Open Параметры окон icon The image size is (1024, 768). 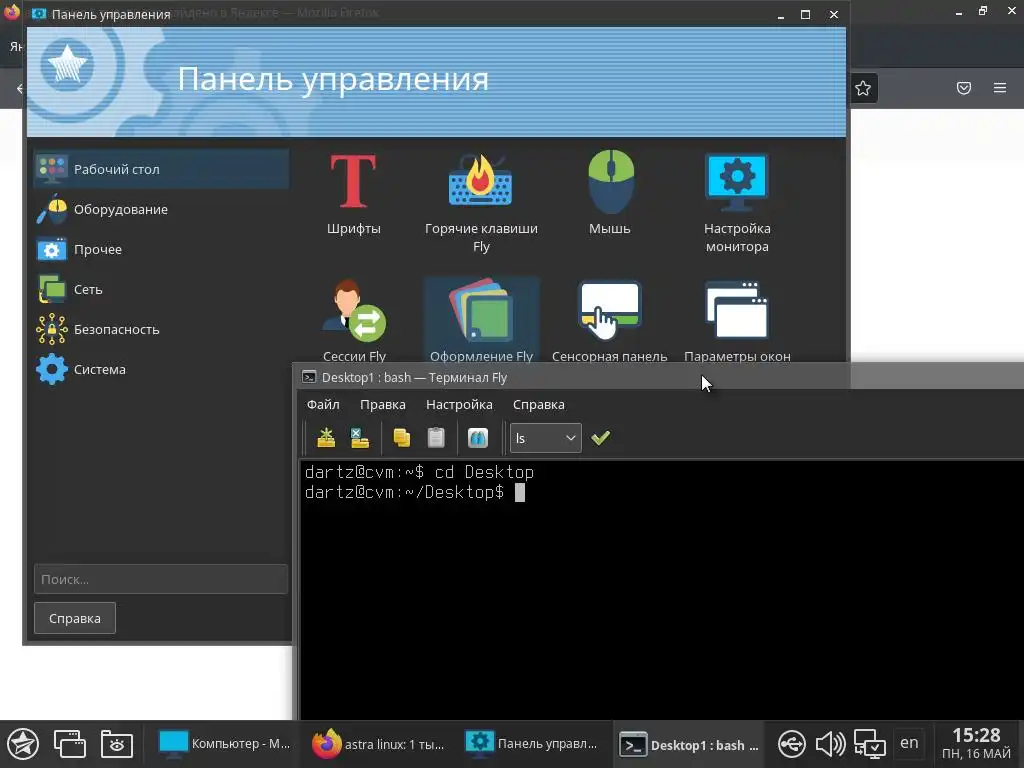point(737,320)
